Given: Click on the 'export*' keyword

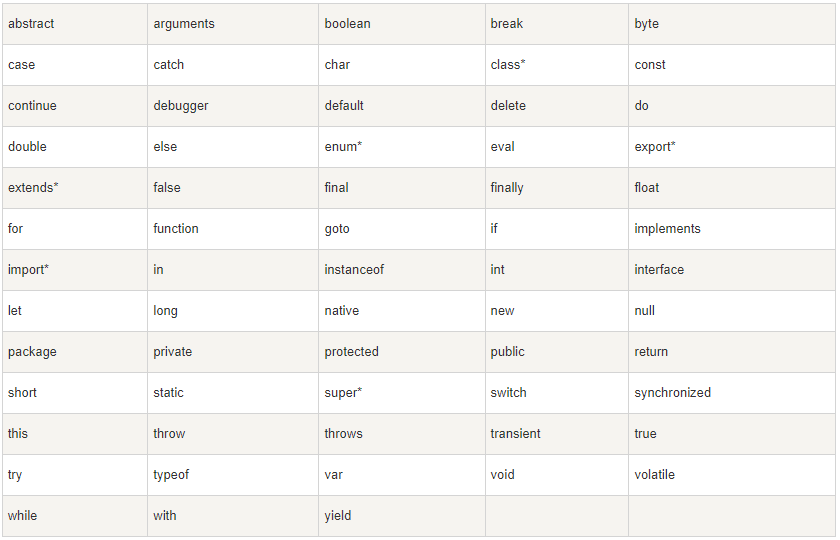Looking at the screenshot, I should pyautogui.click(x=655, y=147).
